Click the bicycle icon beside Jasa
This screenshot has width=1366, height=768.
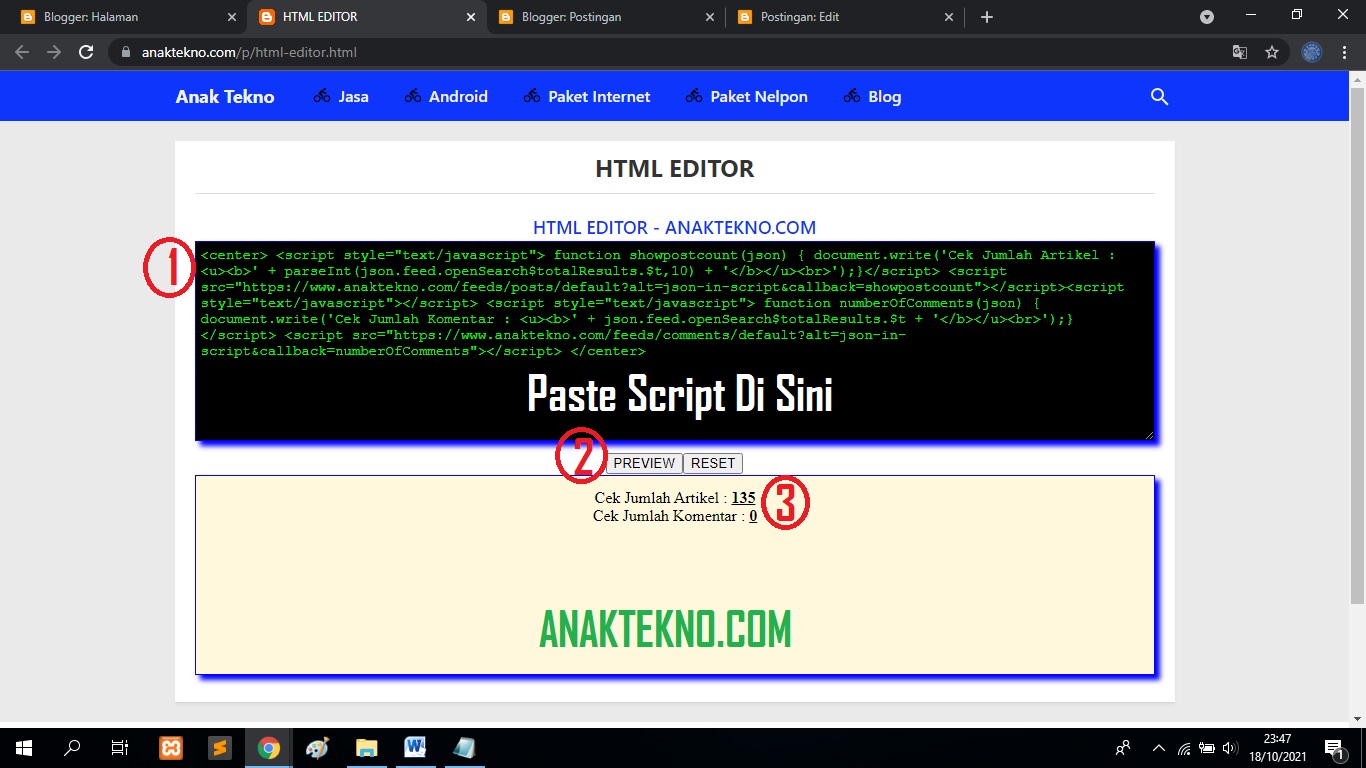tap(322, 97)
